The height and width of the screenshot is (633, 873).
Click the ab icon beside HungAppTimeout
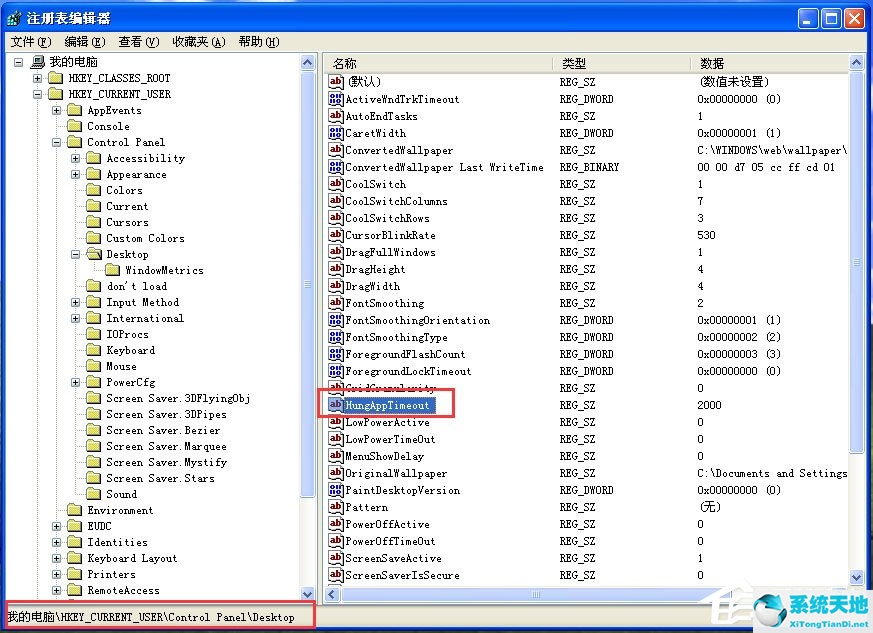tap(338, 405)
